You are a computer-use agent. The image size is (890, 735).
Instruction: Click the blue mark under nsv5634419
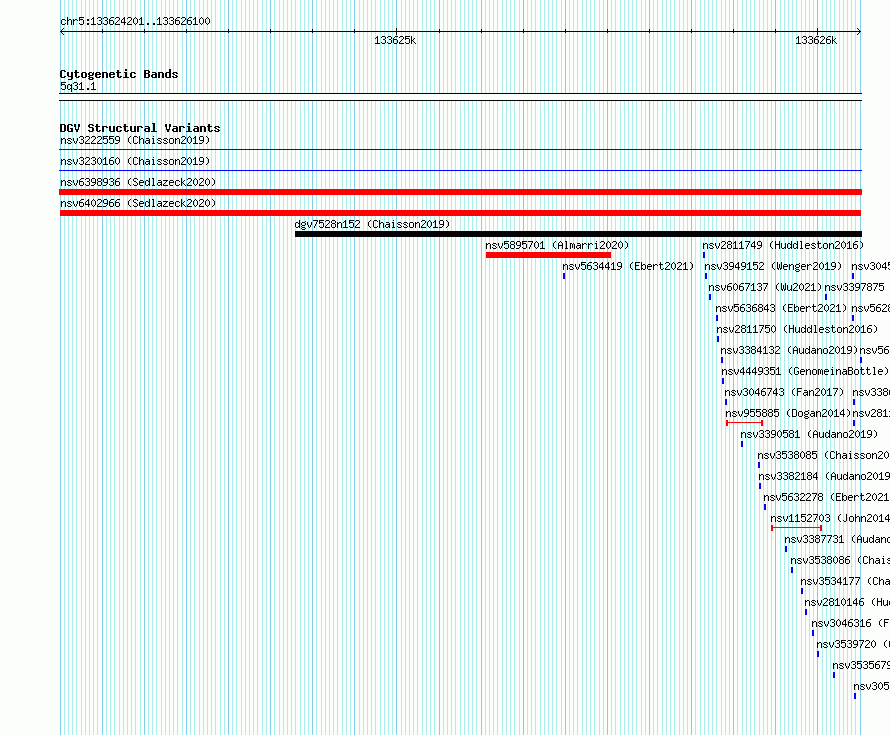coord(564,276)
